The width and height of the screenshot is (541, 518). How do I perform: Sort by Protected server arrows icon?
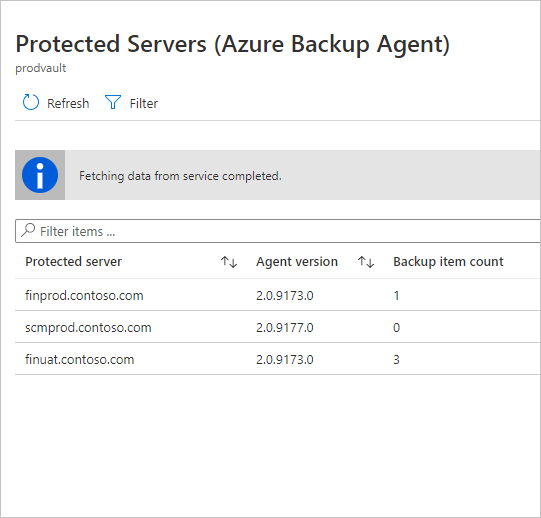coord(229,262)
